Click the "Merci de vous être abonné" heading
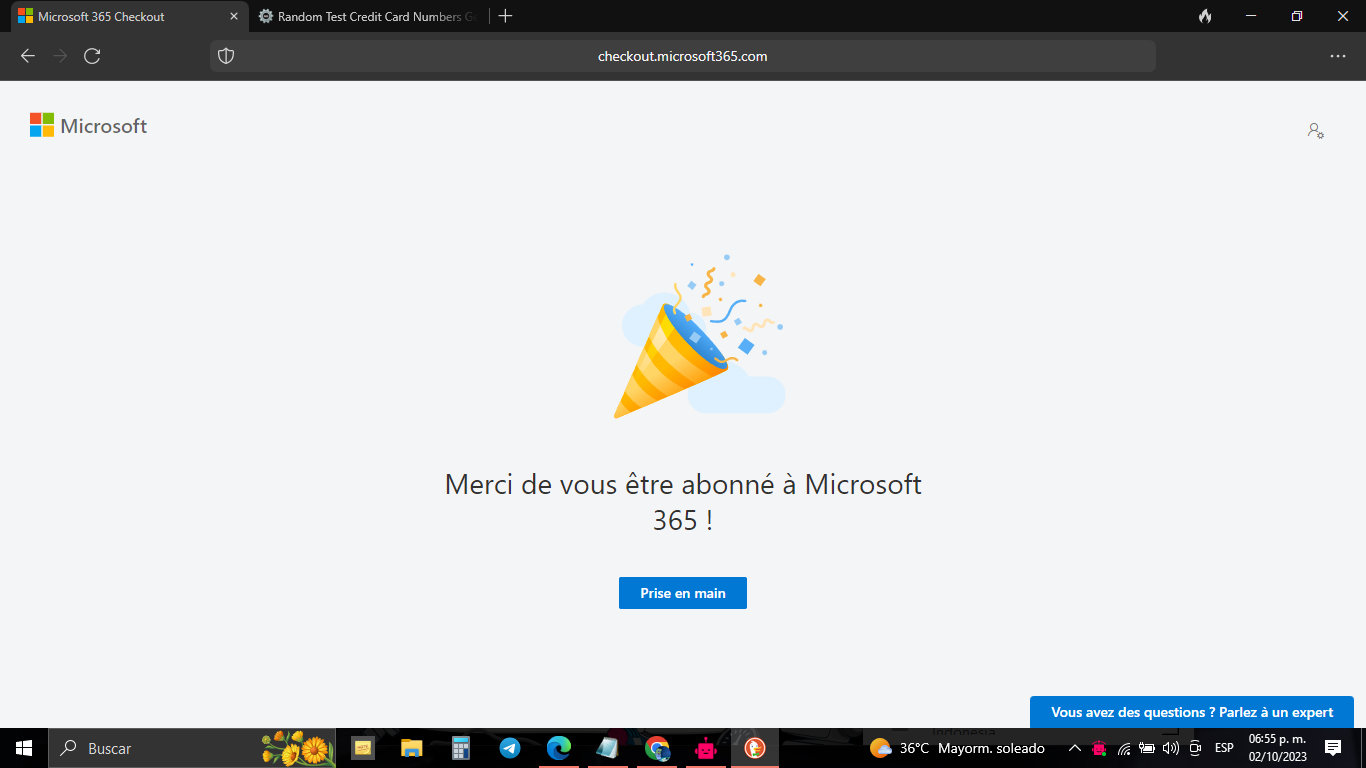The width and height of the screenshot is (1366, 768). (683, 502)
